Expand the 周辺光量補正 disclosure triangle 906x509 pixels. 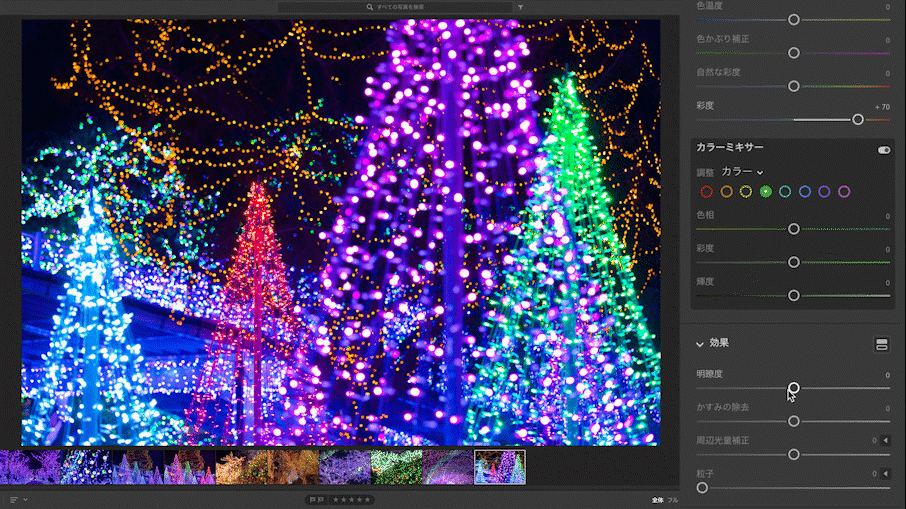click(885, 440)
